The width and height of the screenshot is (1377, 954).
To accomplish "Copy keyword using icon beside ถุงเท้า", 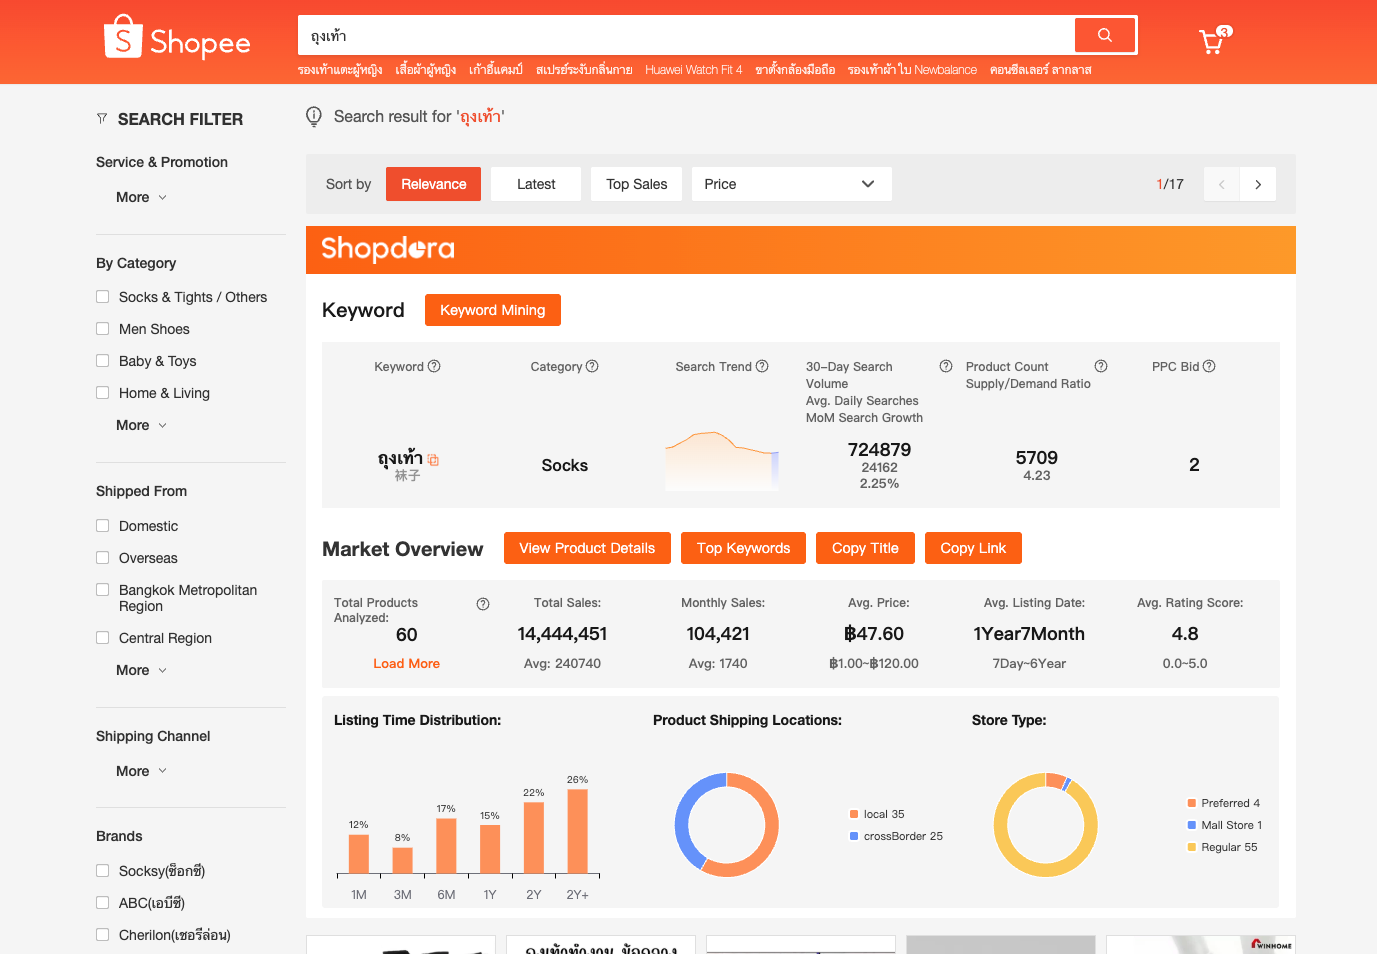I will [433, 460].
